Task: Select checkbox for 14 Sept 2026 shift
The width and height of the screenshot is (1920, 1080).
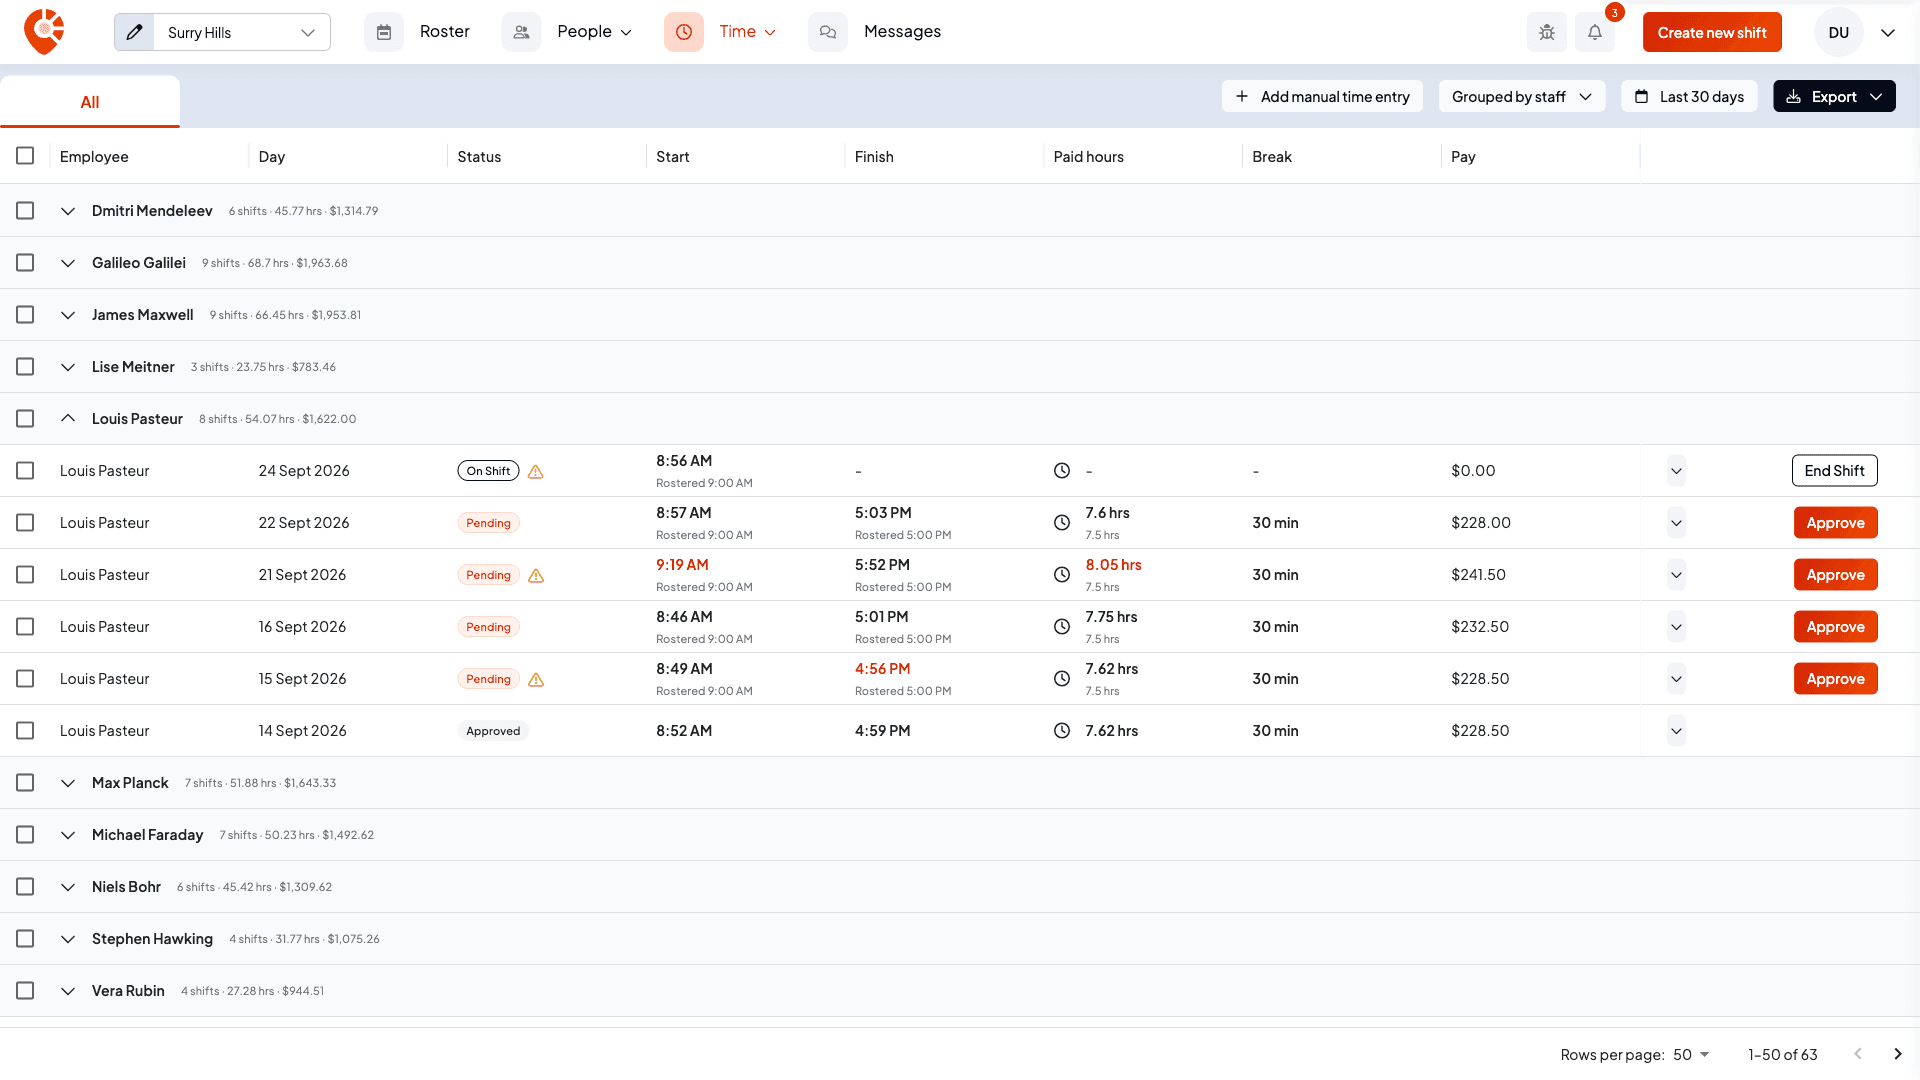Action: pyautogui.click(x=25, y=731)
